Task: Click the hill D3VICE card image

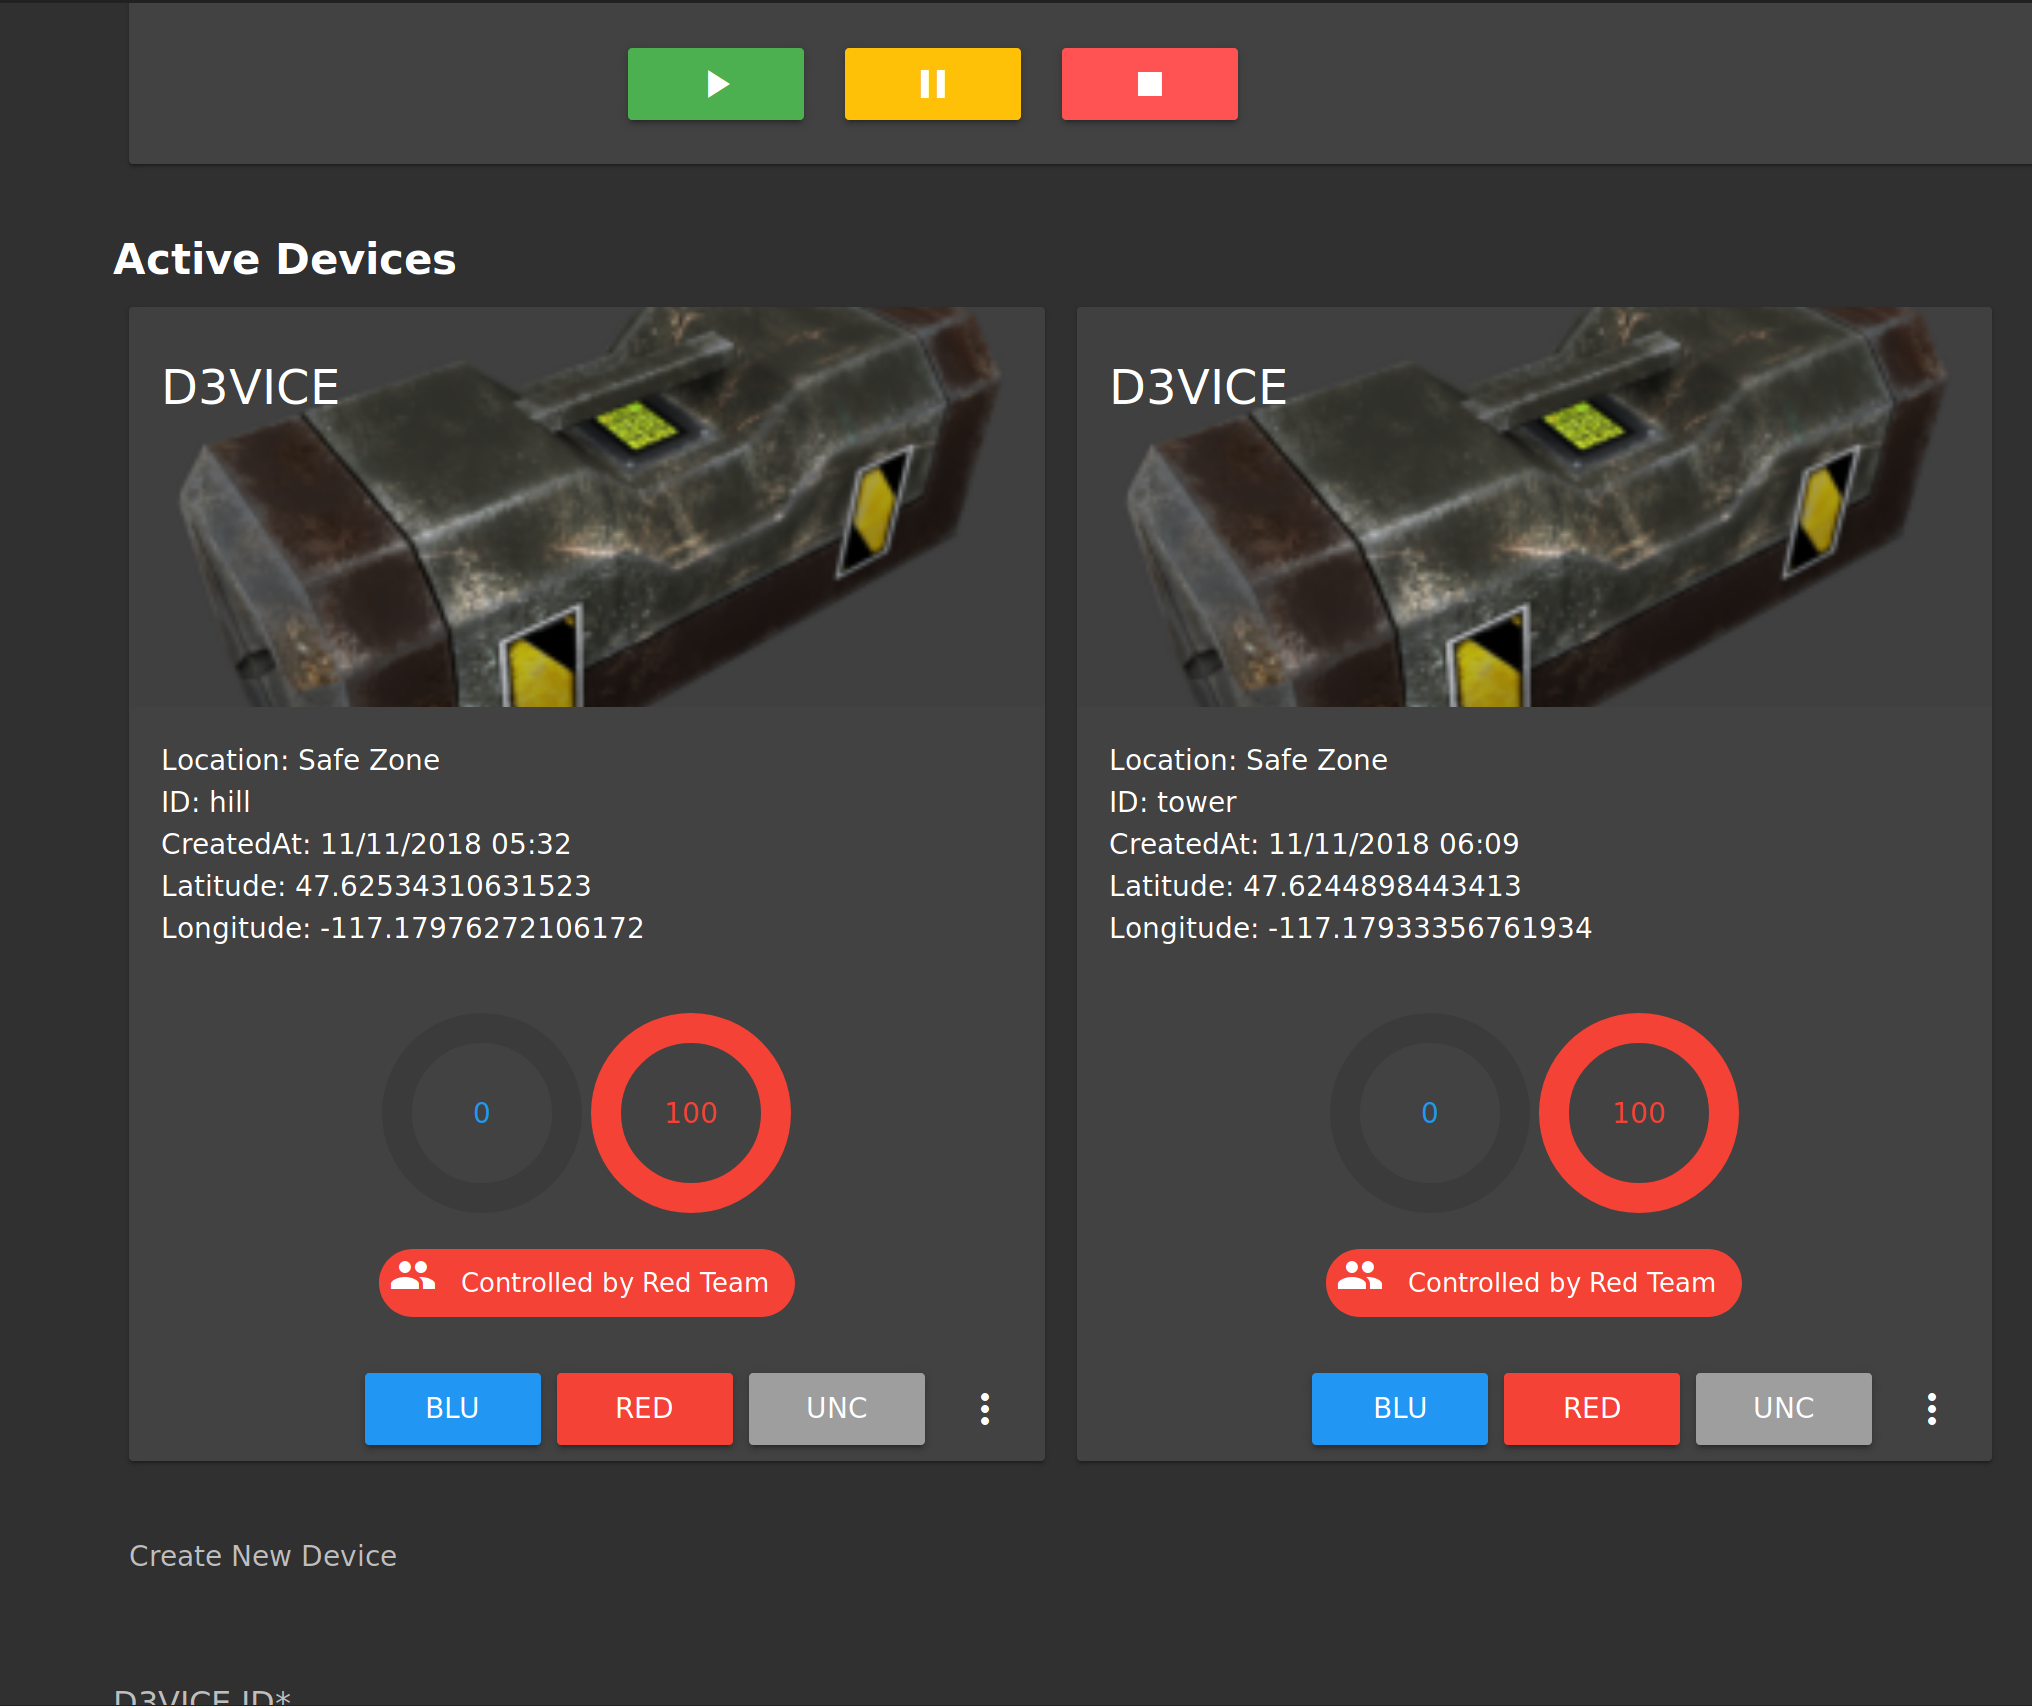Action: 586,507
